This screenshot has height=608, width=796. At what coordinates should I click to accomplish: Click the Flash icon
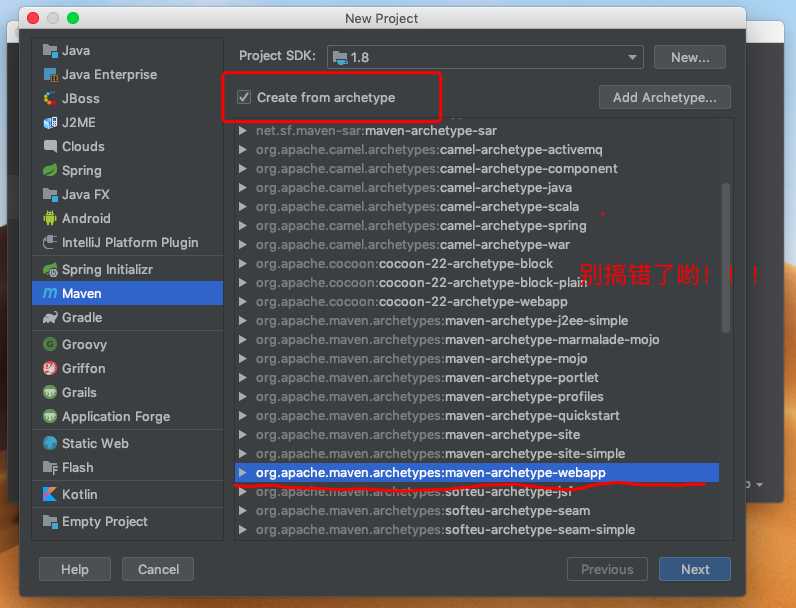(x=50, y=467)
